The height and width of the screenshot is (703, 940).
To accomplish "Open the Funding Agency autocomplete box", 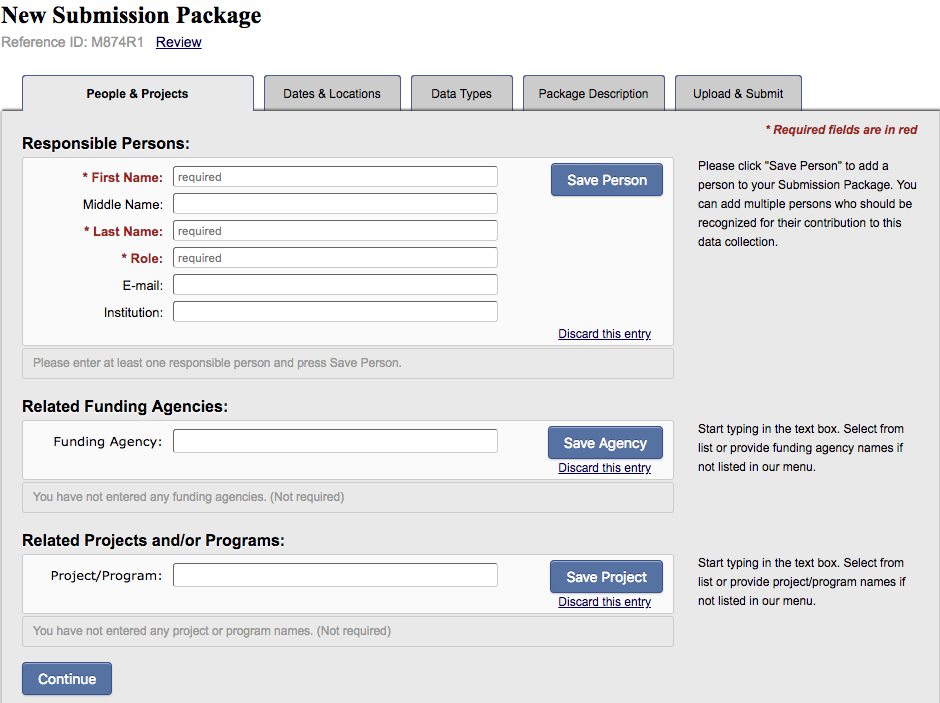I will coord(335,441).
